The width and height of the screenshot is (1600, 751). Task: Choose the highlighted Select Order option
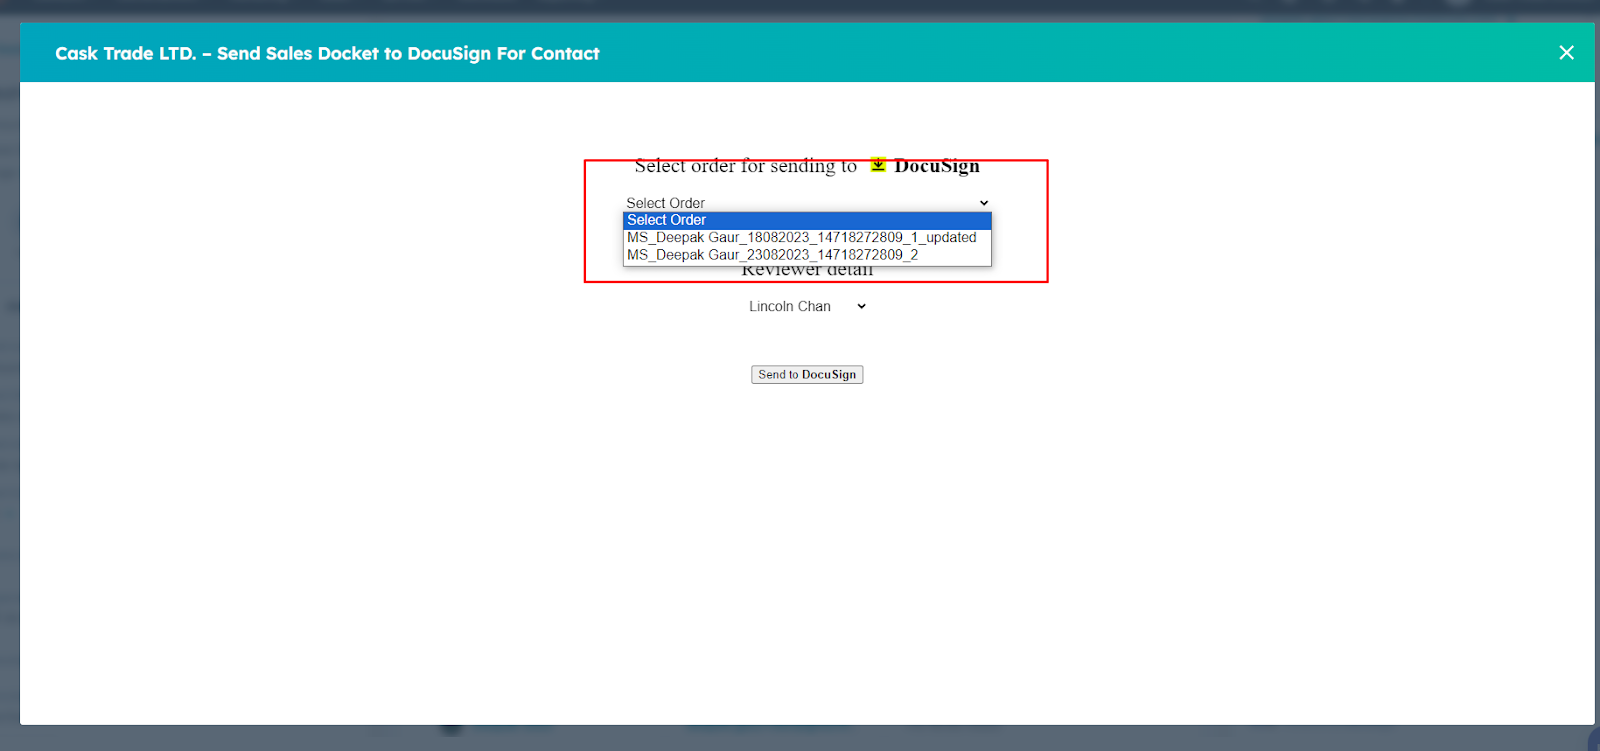point(807,220)
